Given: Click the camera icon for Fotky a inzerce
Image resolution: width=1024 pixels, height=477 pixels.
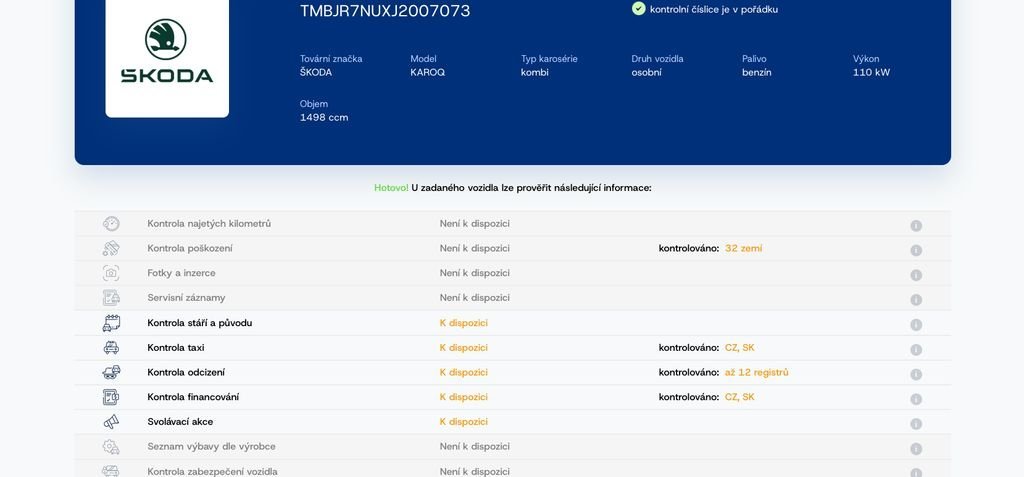Looking at the screenshot, I should 111,273.
